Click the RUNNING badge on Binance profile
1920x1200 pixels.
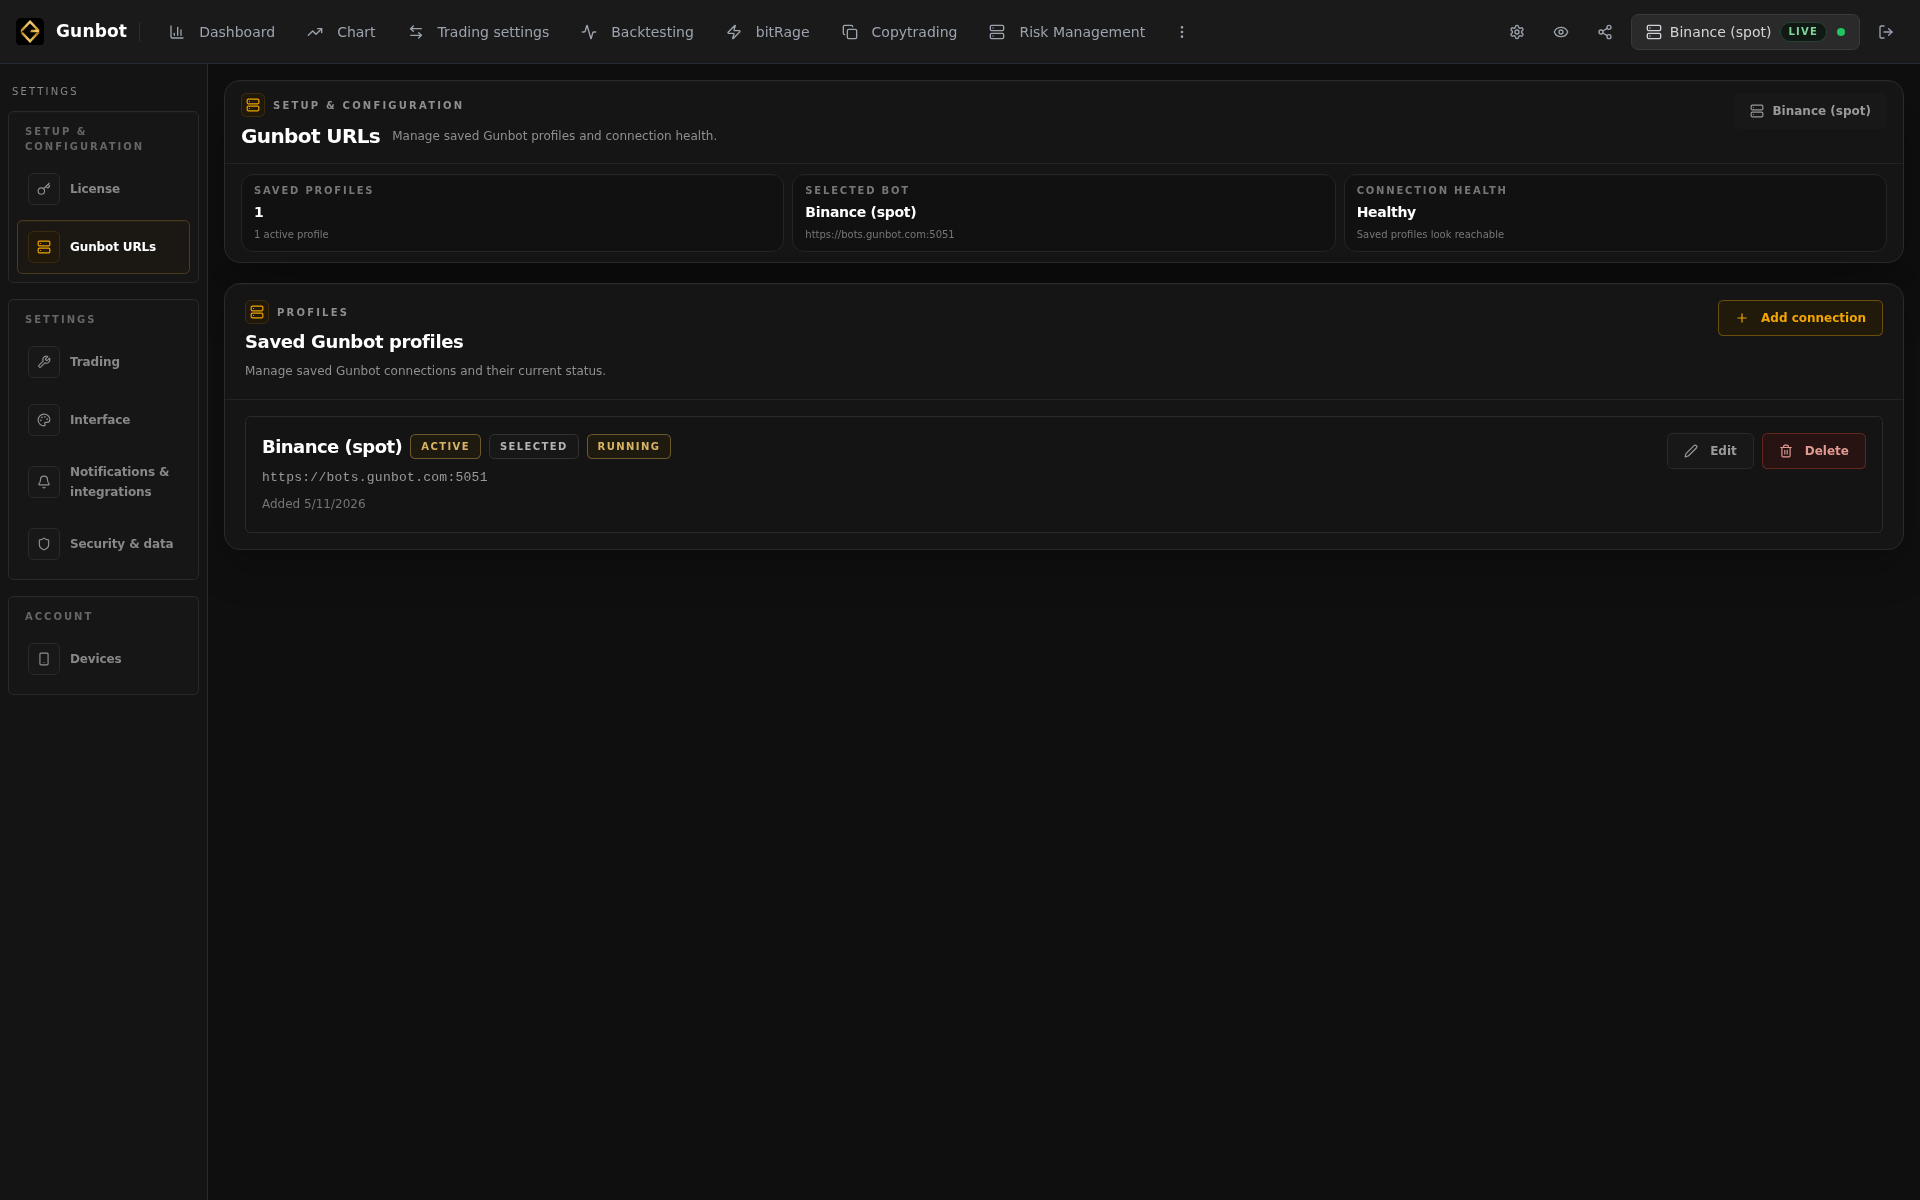[x=628, y=447]
